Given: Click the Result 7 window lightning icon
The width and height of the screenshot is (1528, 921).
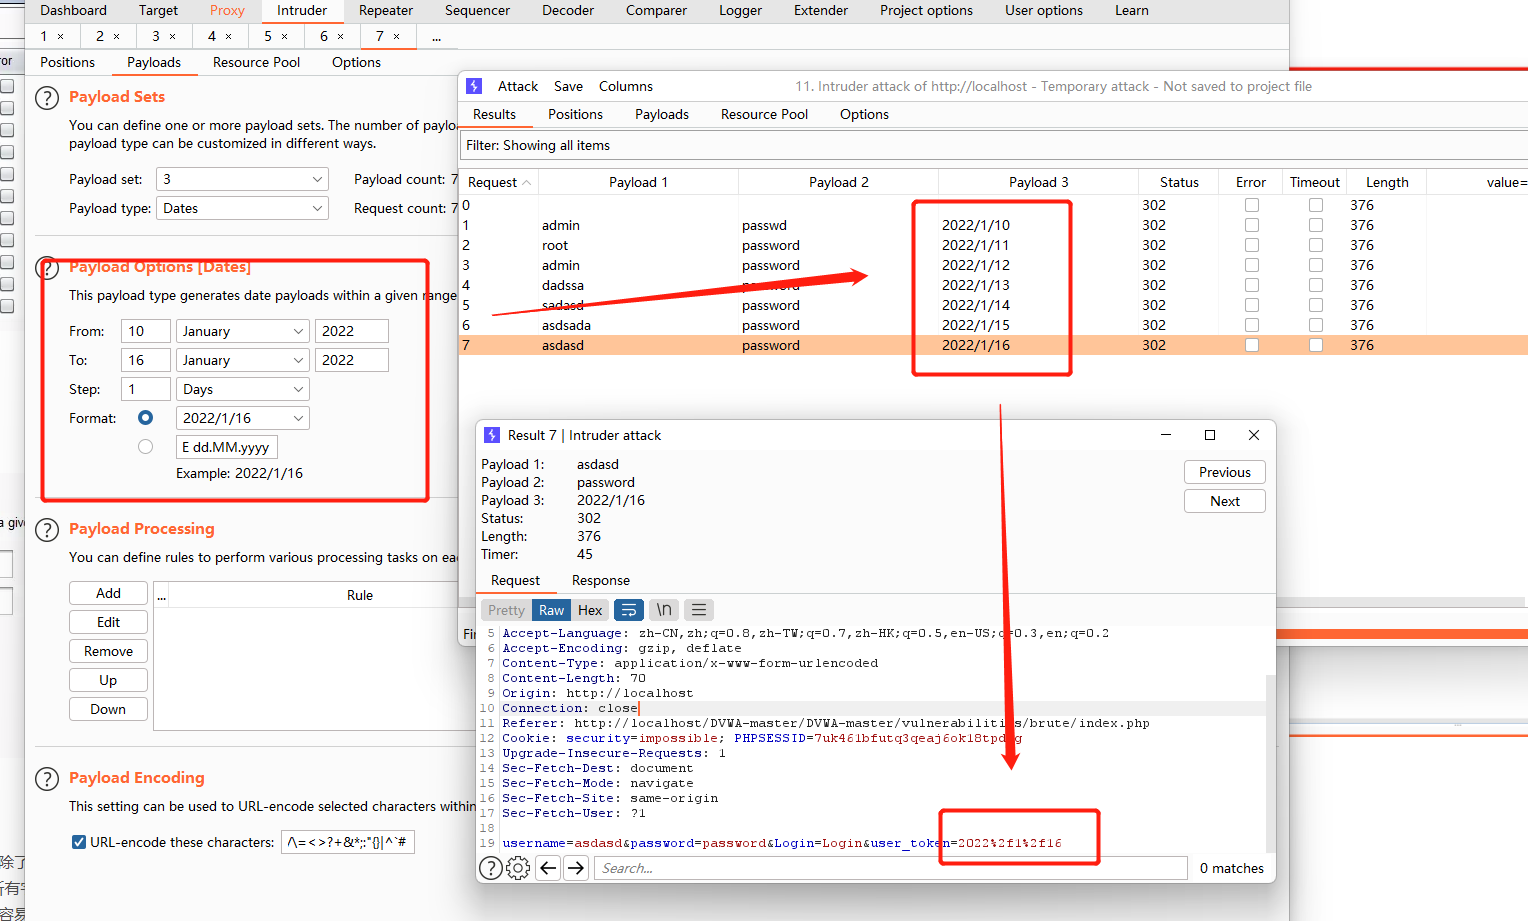Looking at the screenshot, I should [x=492, y=435].
